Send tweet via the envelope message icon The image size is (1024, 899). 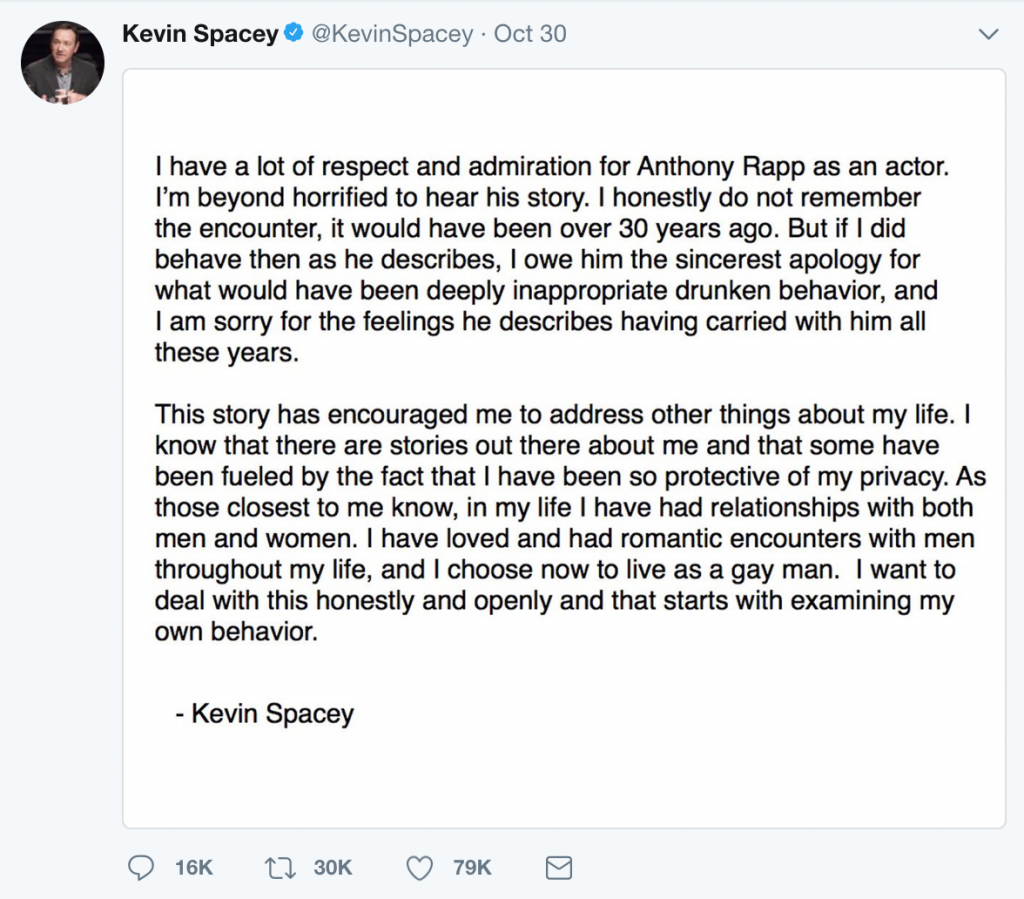point(558,868)
